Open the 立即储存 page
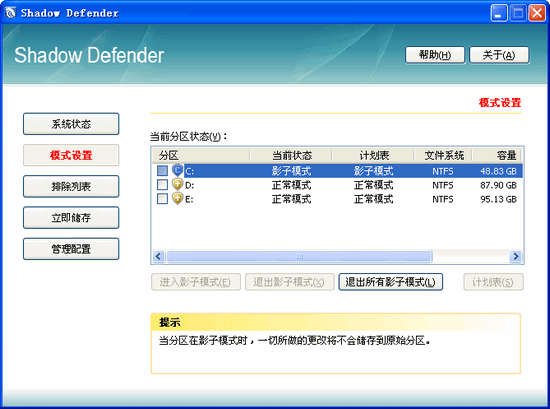Viewport: 550px width, 409px height. click(x=71, y=217)
